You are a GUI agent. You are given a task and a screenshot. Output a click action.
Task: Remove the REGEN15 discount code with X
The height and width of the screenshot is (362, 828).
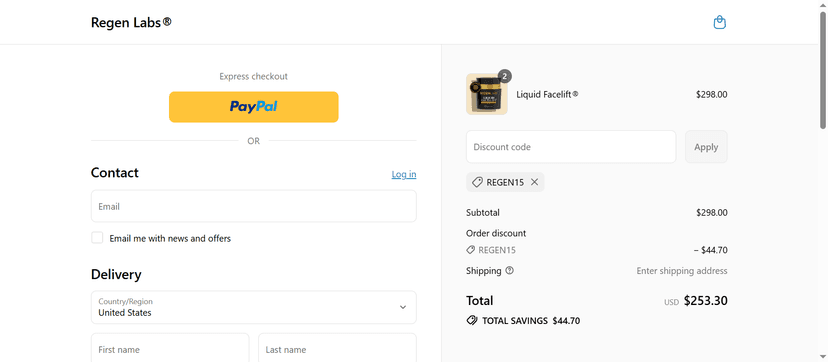pos(534,182)
